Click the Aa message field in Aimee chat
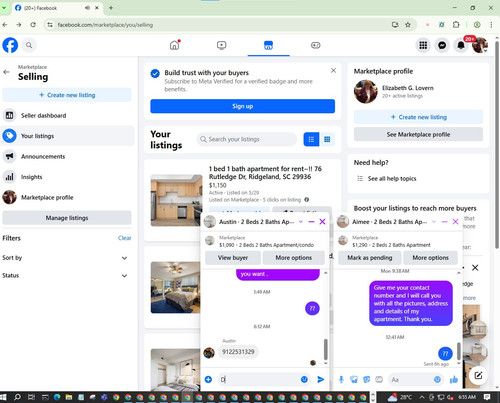The image size is (500, 403). (411, 379)
